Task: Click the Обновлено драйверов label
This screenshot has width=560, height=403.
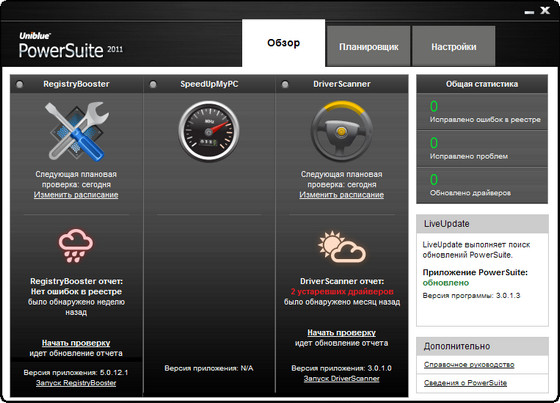Action: [470, 193]
